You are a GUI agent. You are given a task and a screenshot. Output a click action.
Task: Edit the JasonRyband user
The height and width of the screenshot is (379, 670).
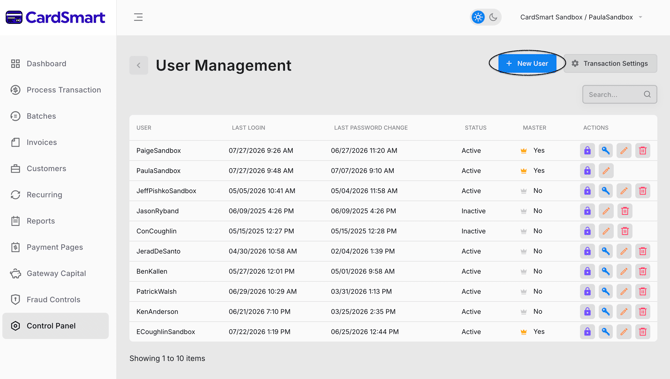(605, 211)
